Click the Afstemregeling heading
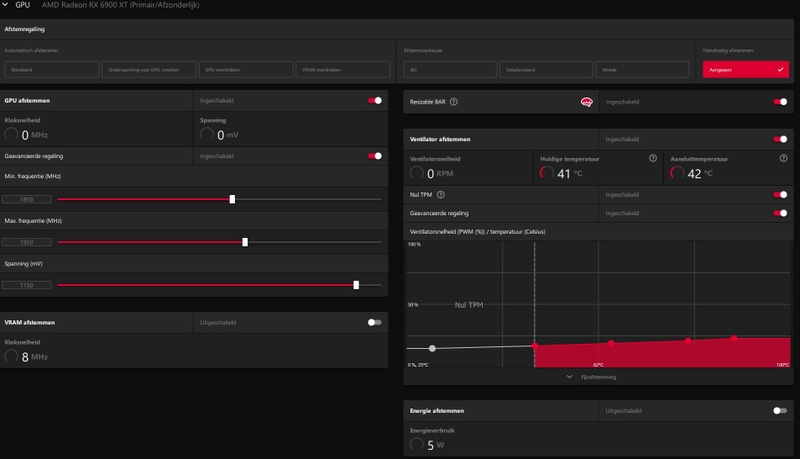The height and width of the screenshot is (459, 800). click(x=24, y=29)
